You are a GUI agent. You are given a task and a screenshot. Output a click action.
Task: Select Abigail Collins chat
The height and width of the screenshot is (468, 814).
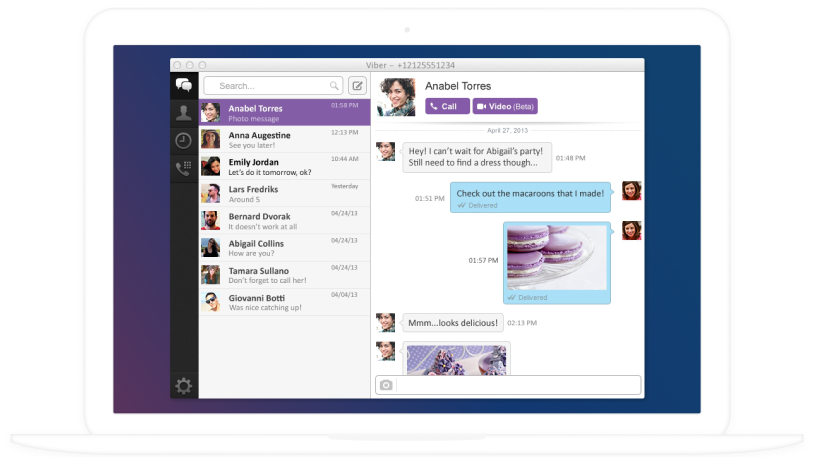pos(285,247)
